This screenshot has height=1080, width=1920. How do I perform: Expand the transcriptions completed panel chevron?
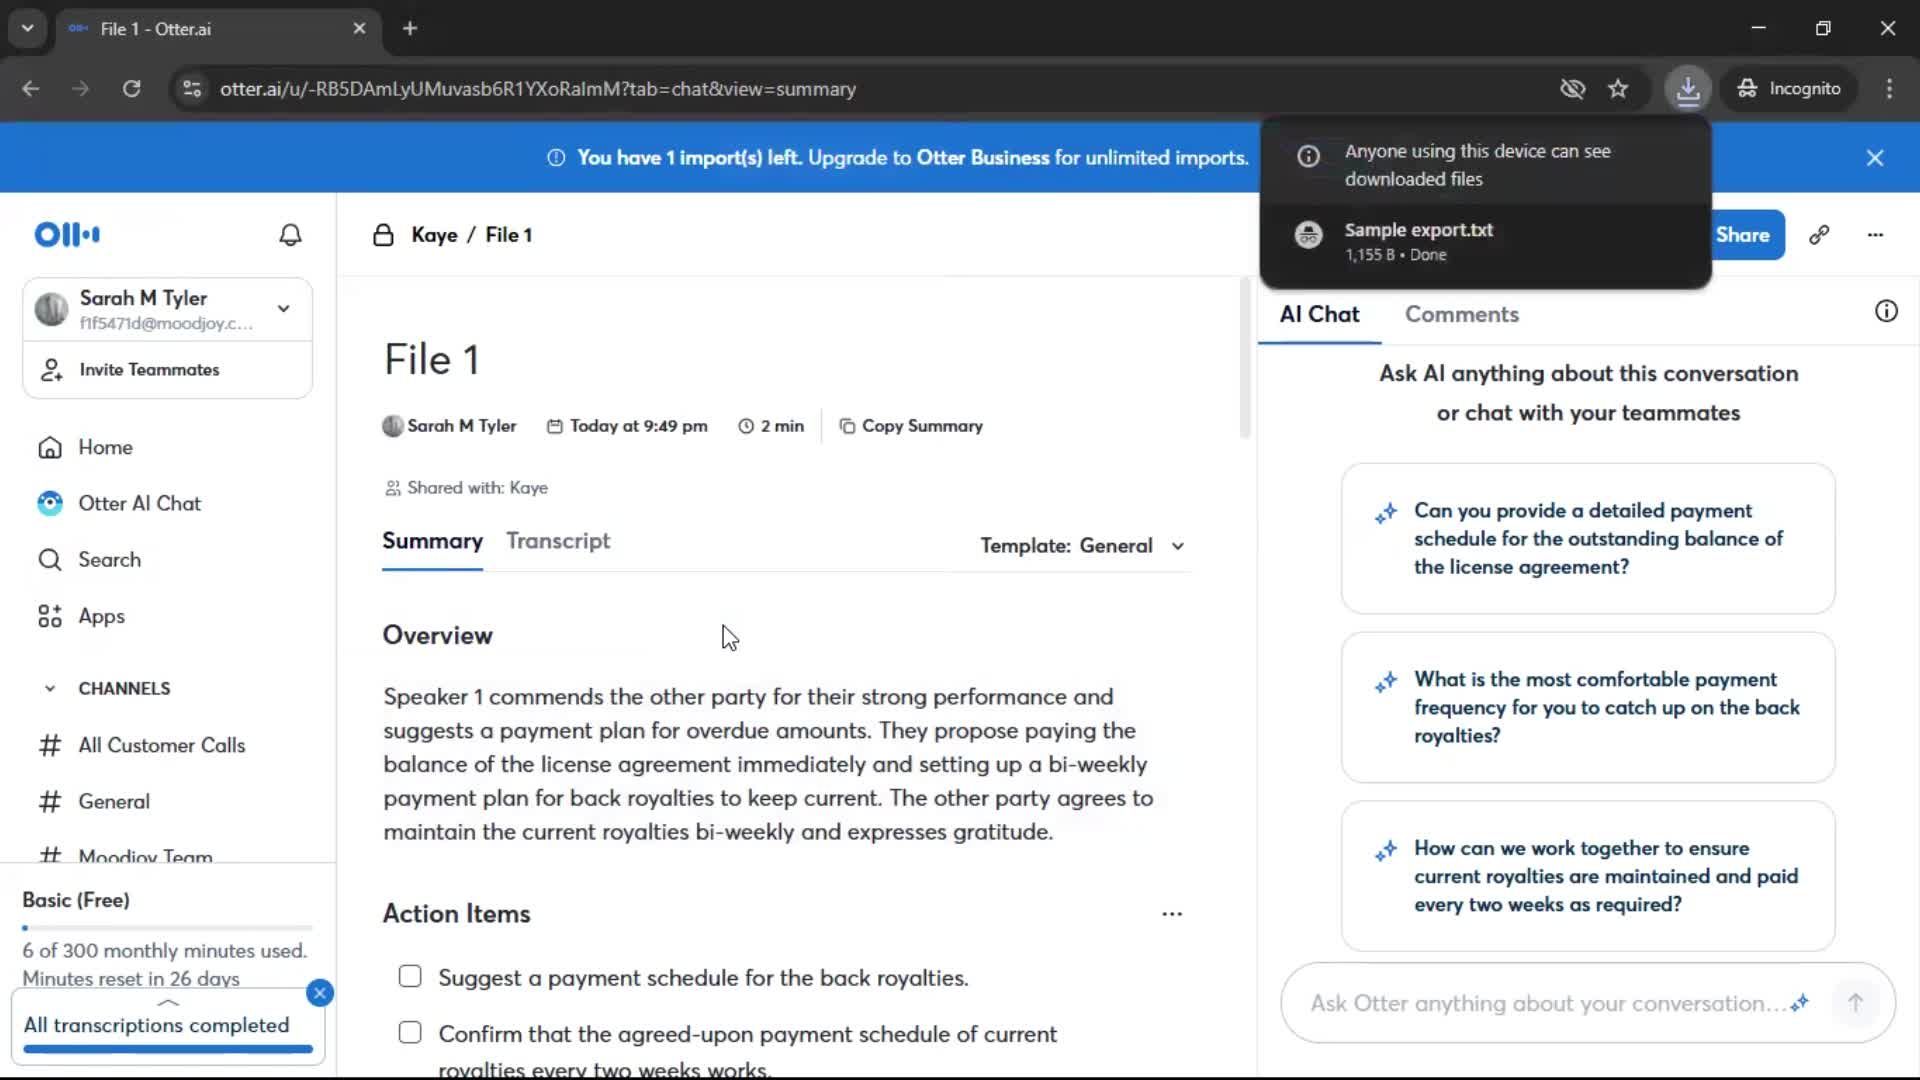pyautogui.click(x=168, y=1002)
